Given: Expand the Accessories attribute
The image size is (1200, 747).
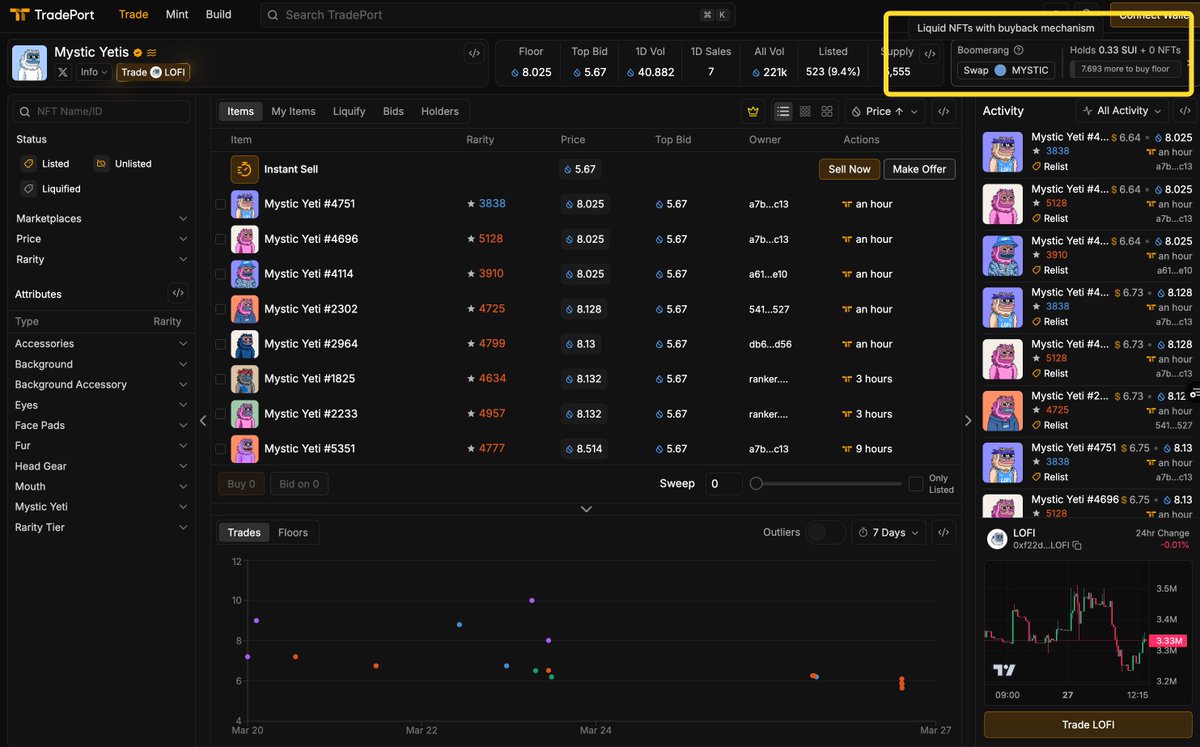Looking at the screenshot, I should 101,344.
